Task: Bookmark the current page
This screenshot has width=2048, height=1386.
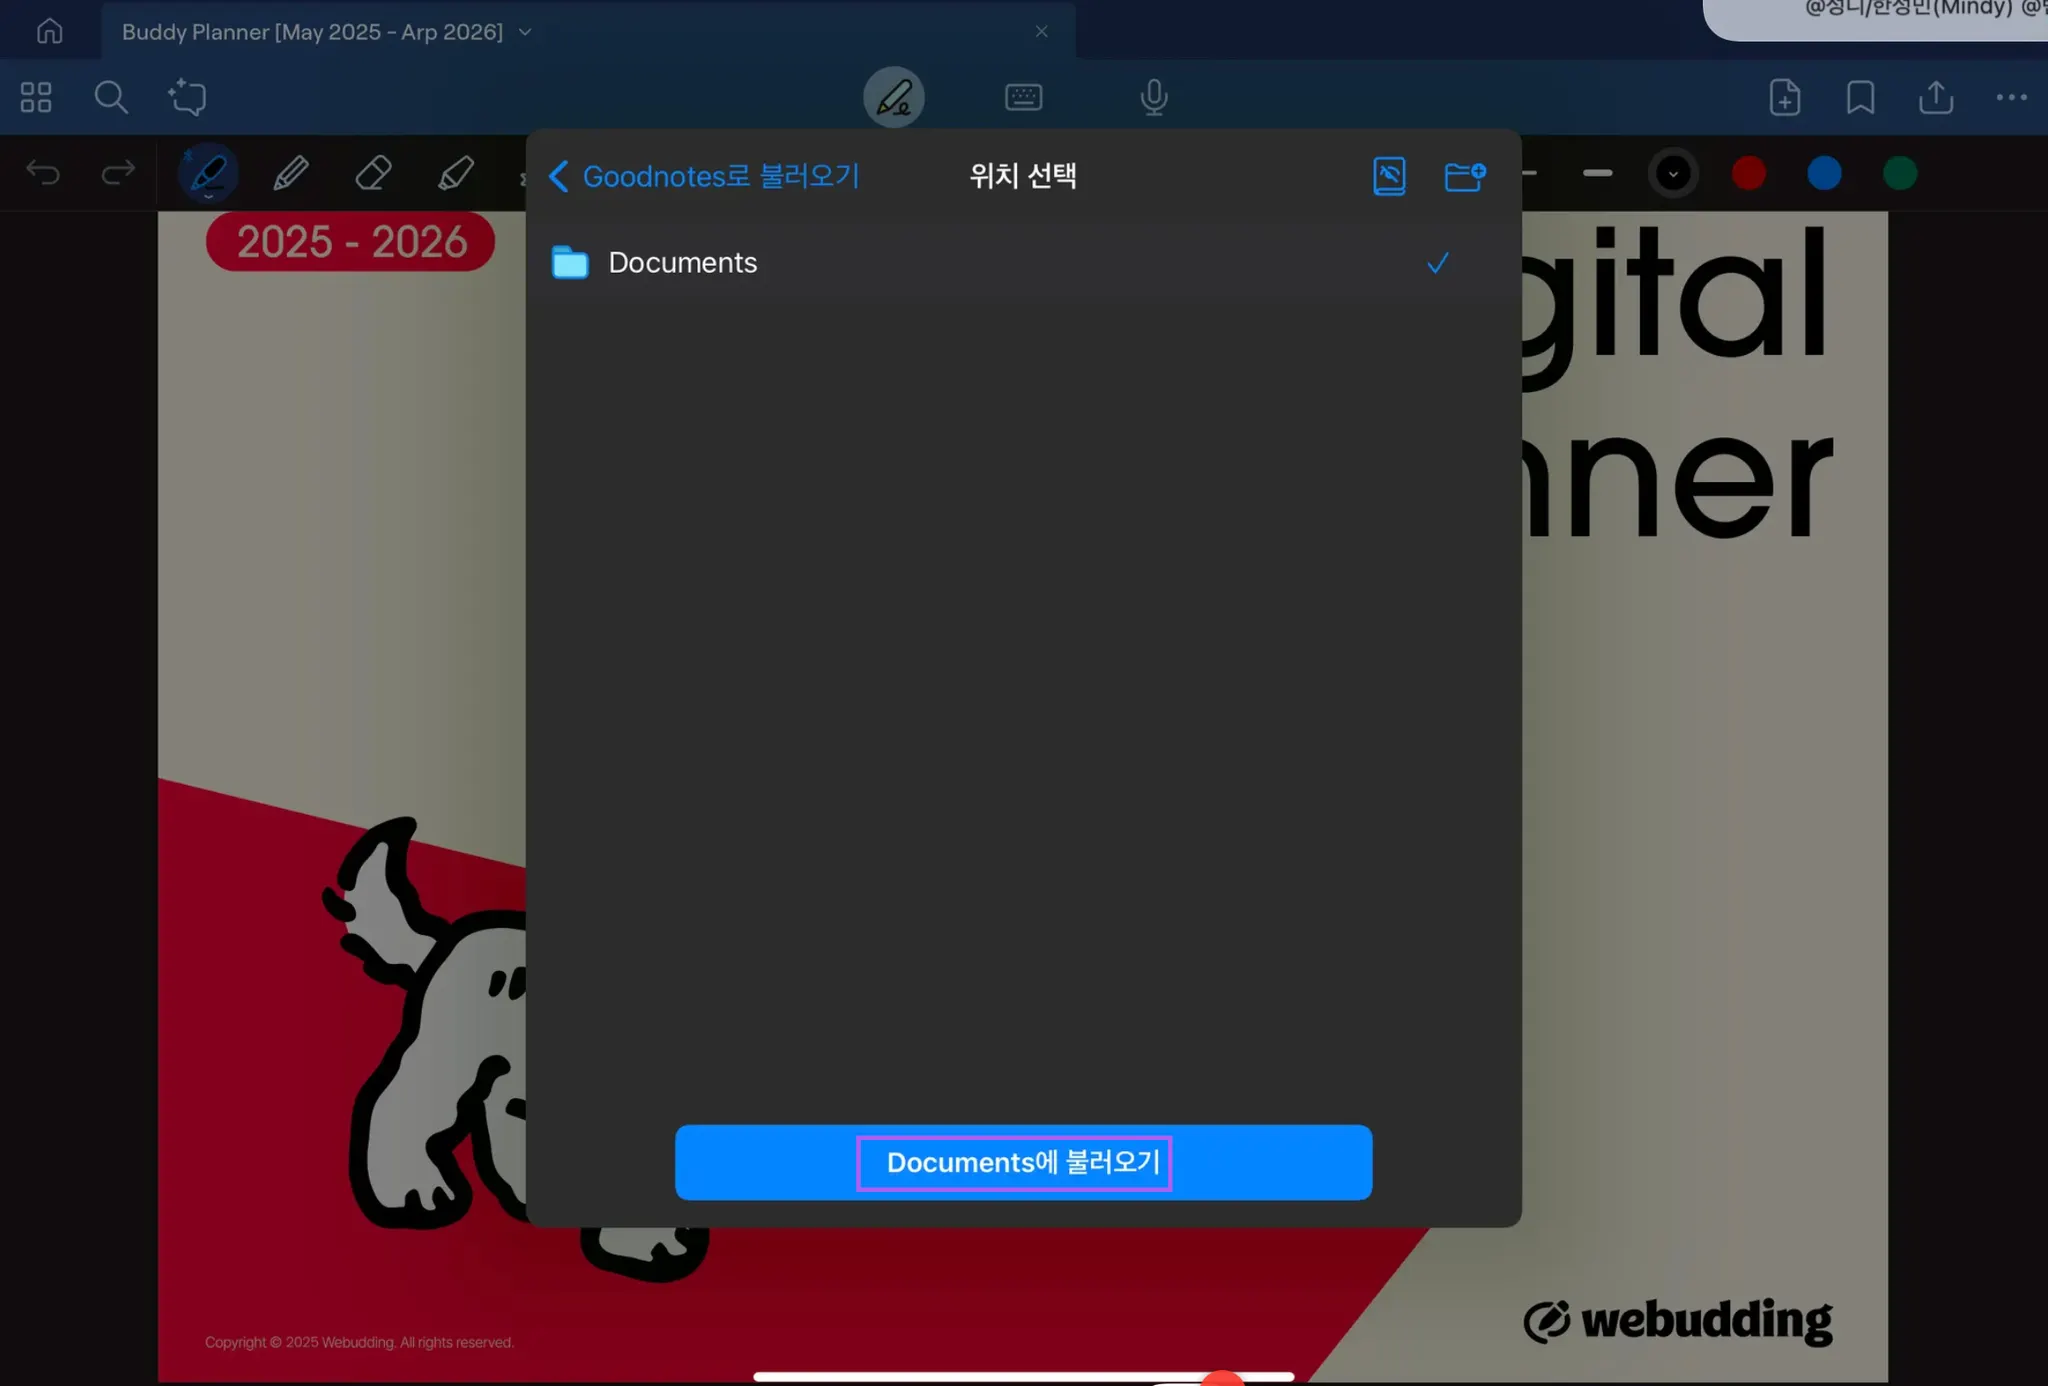Action: pos(1860,97)
